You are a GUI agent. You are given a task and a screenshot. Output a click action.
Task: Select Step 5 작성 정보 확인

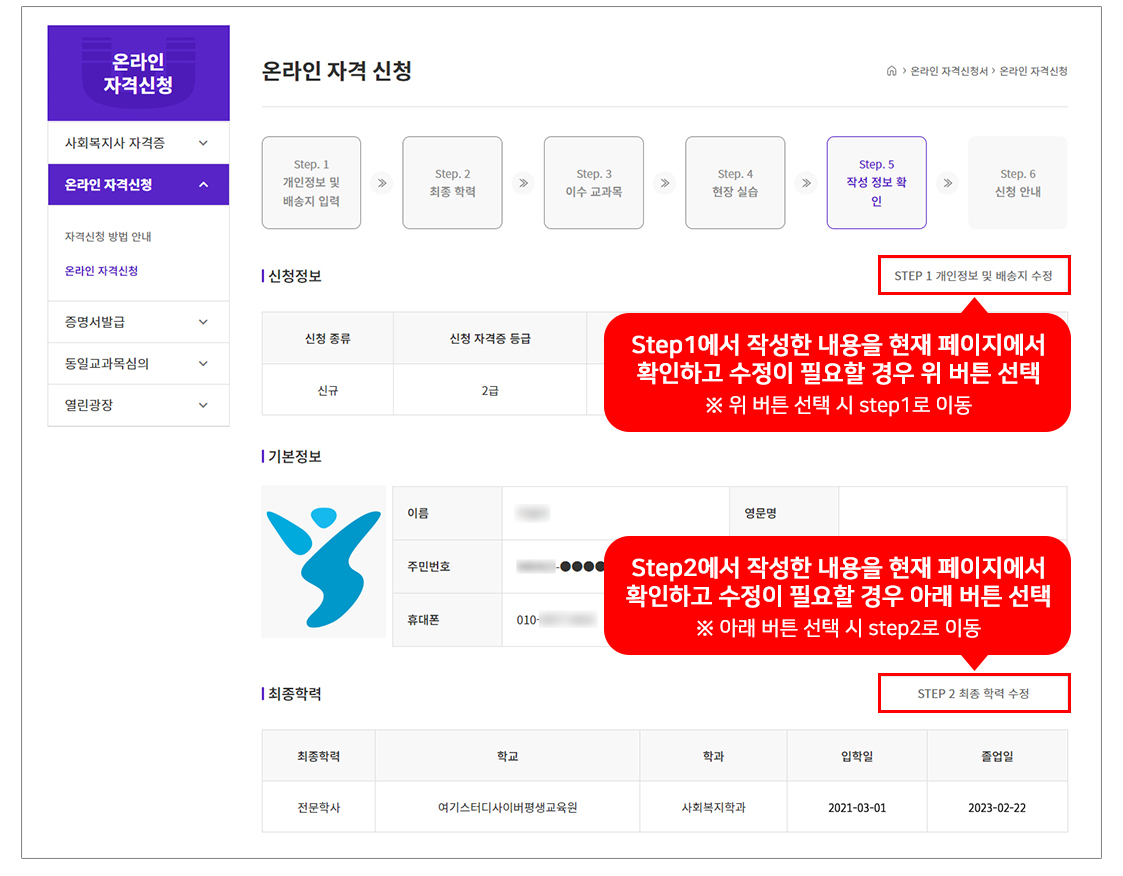(x=876, y=183)
